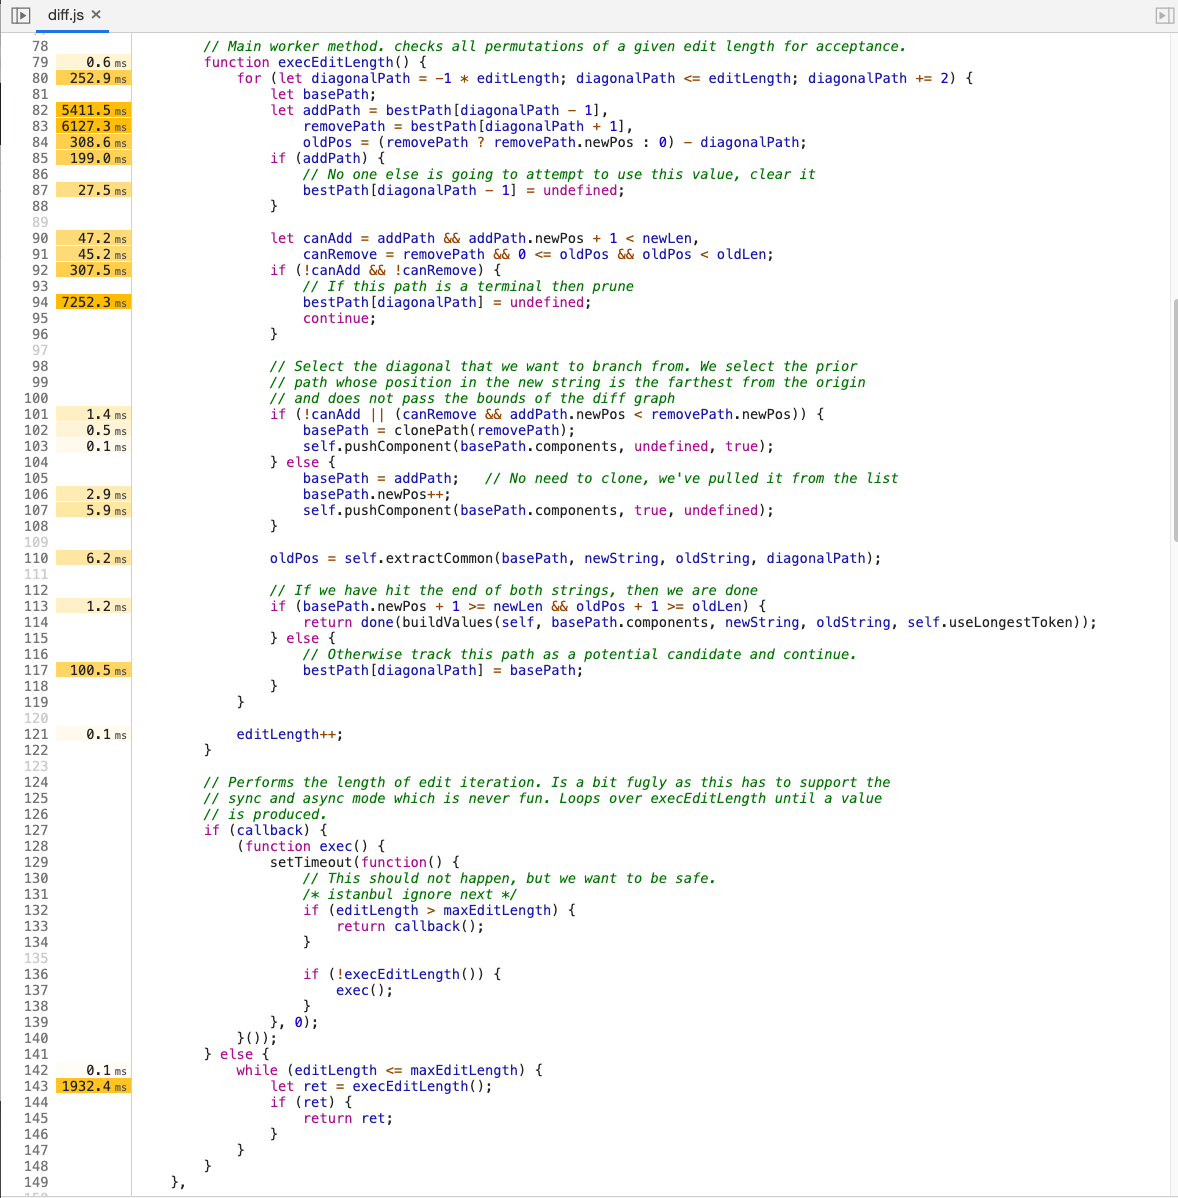
Task: Set a breakpoint on line 113
Action: (x=36, y=606)
